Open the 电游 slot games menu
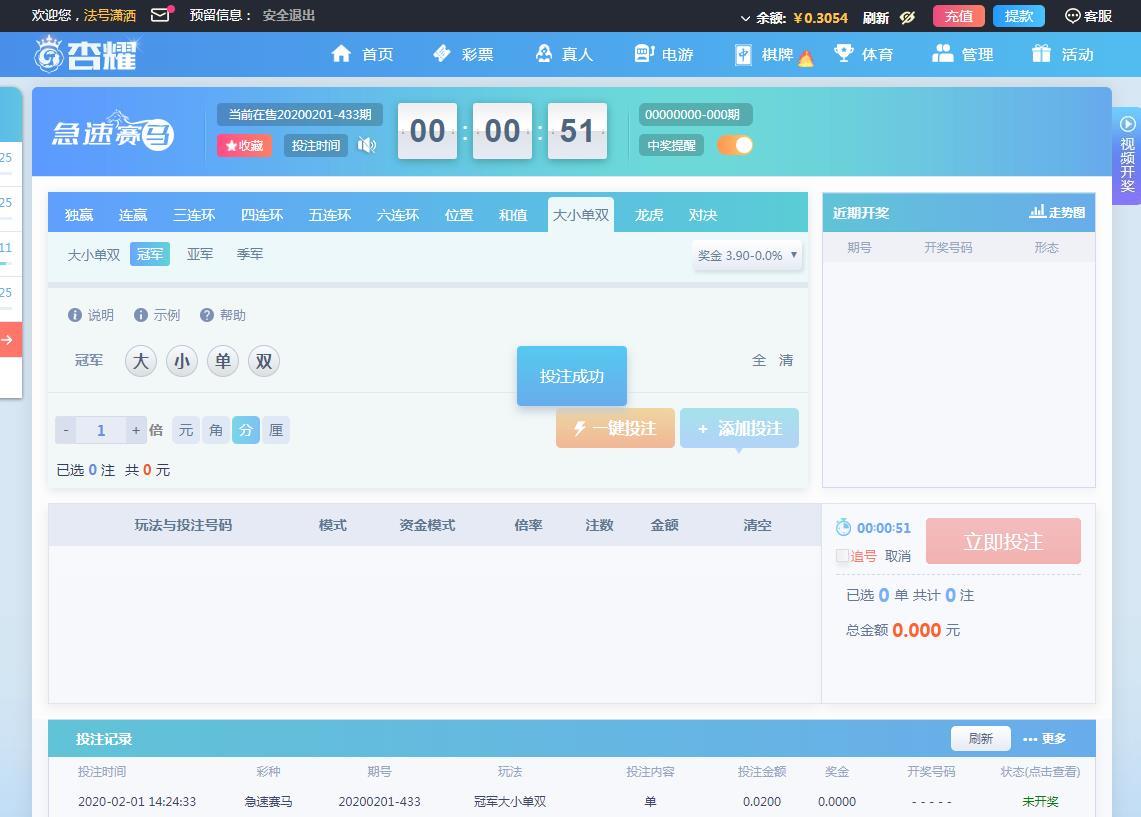Viewport: 1141px width, 817px height. (664, 54)
